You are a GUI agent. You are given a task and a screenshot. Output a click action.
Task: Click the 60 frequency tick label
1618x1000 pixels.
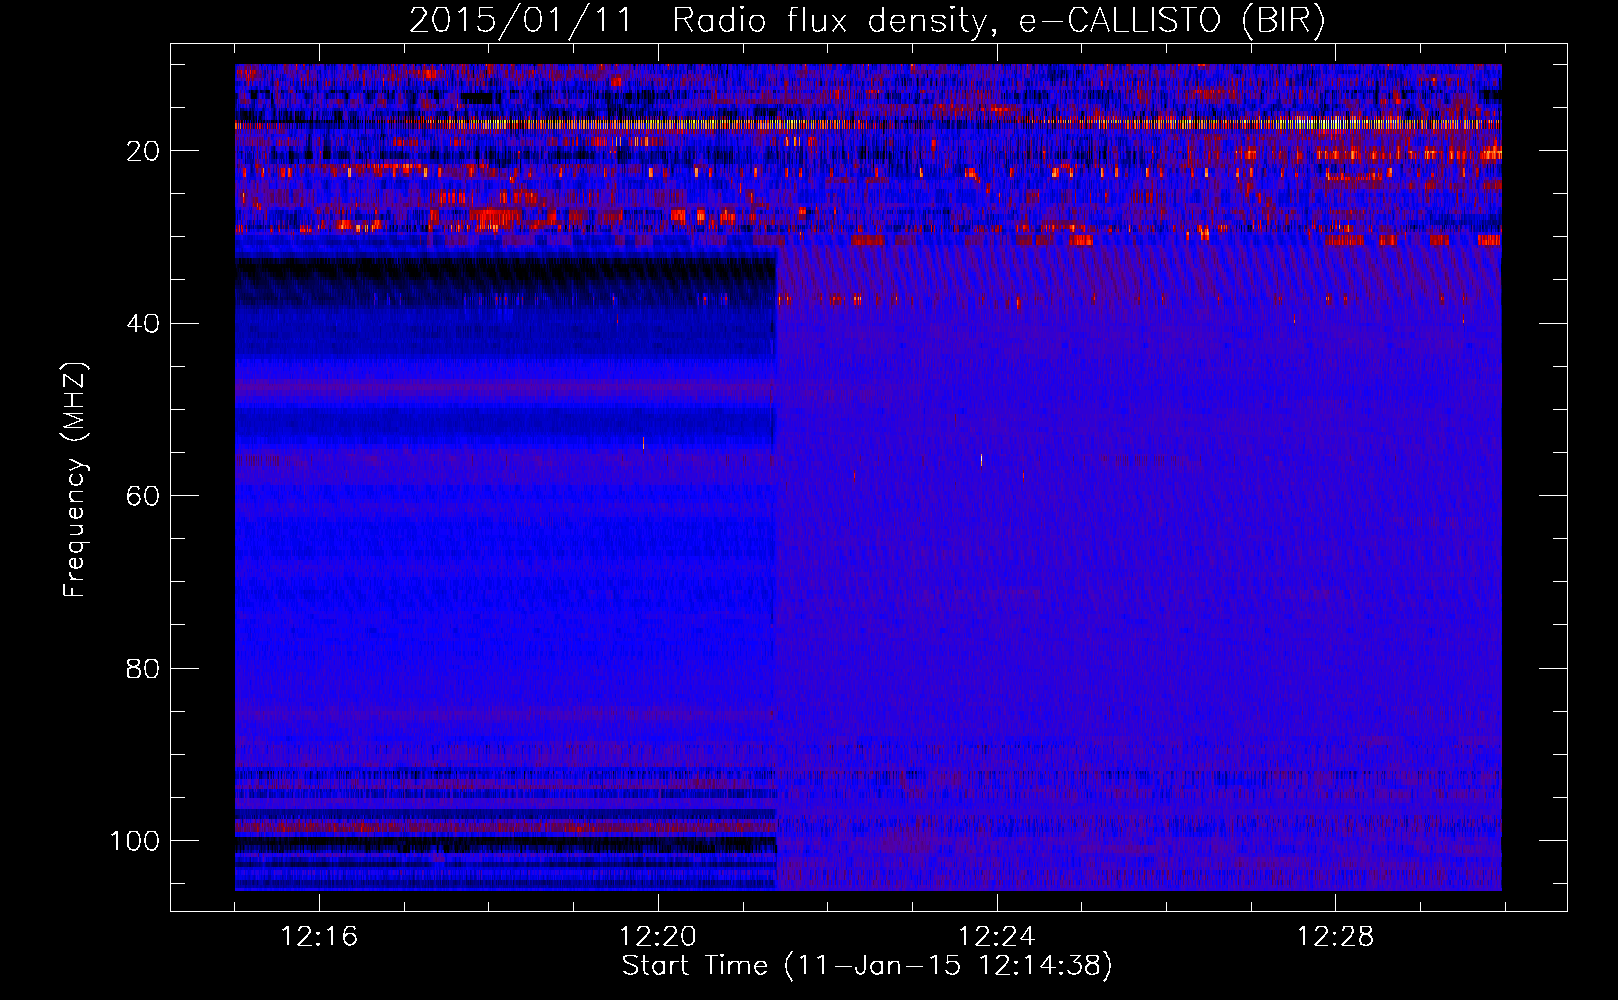point(143,496)
